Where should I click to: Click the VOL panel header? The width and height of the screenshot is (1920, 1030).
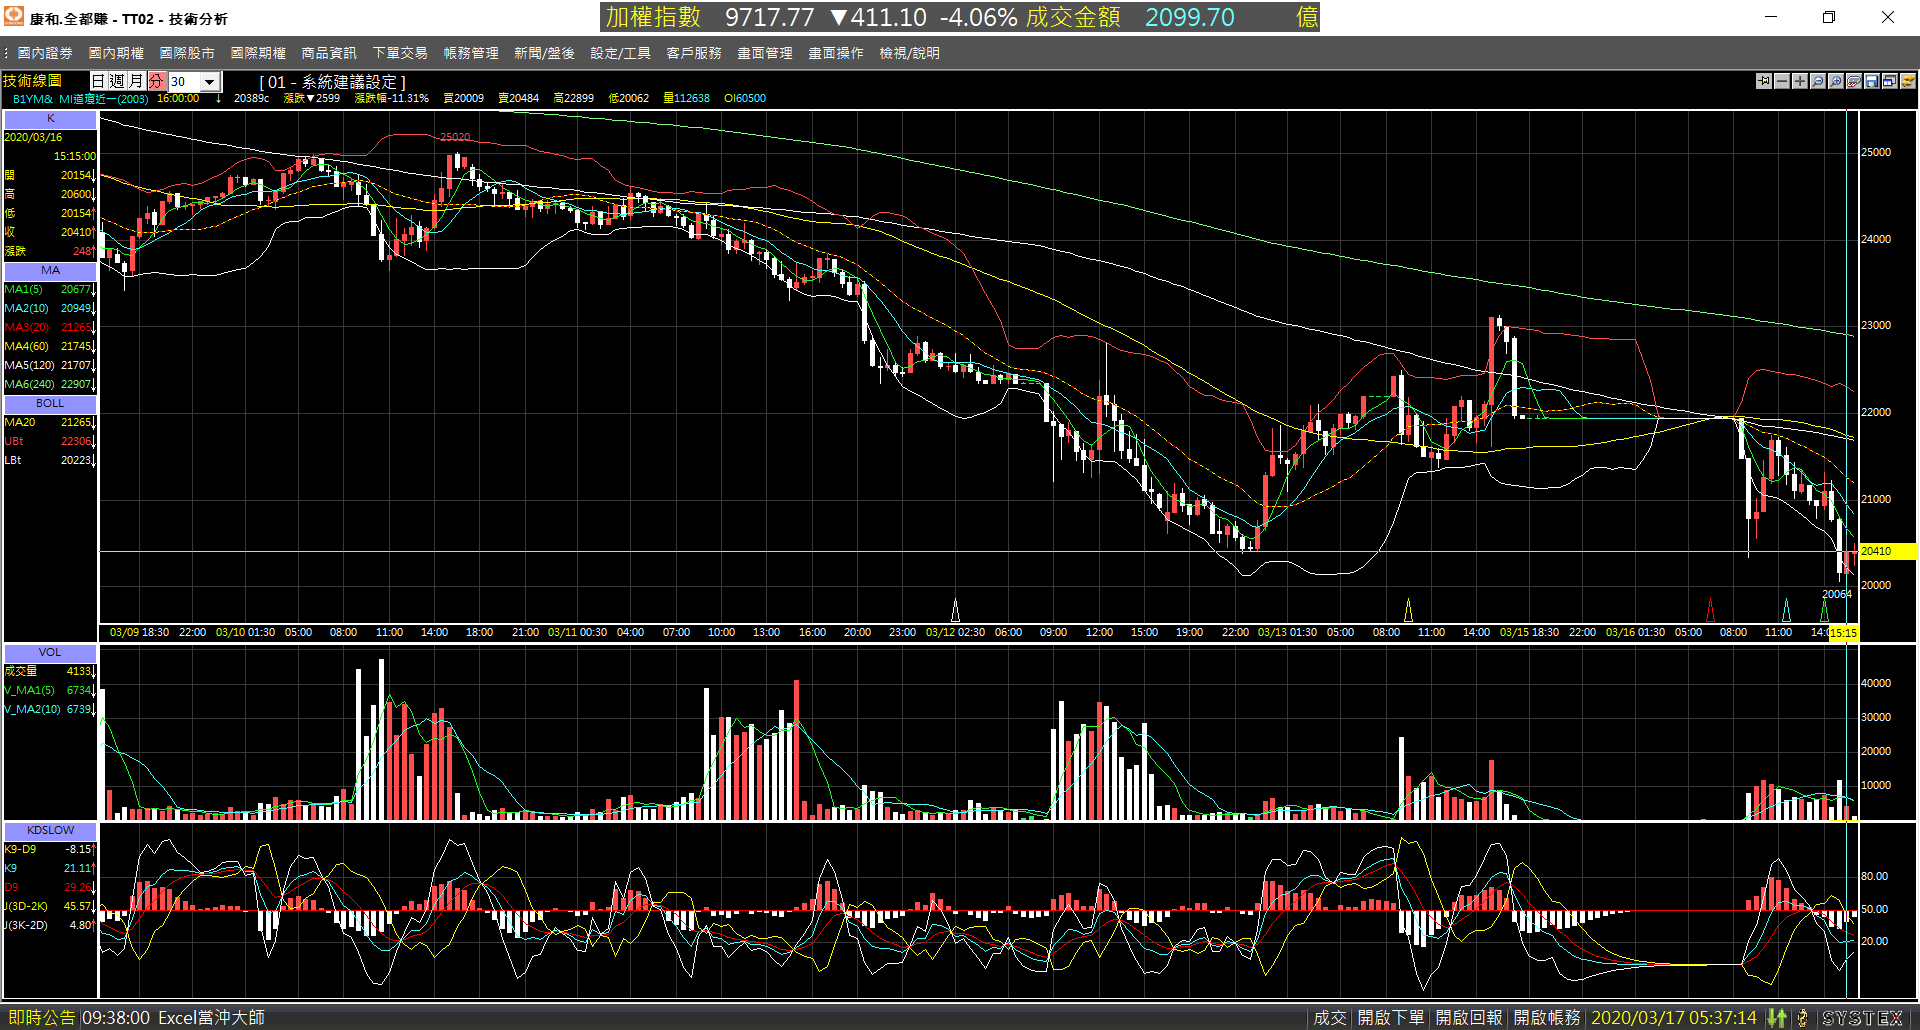pos(50,653)
